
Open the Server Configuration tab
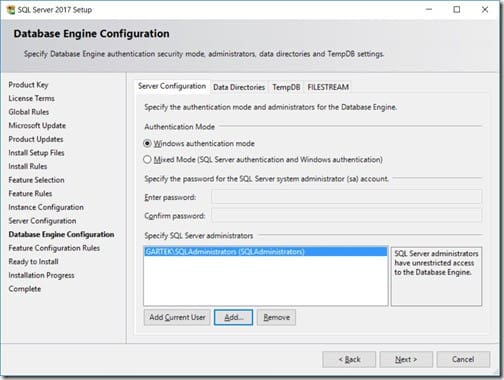click(172, 86)
